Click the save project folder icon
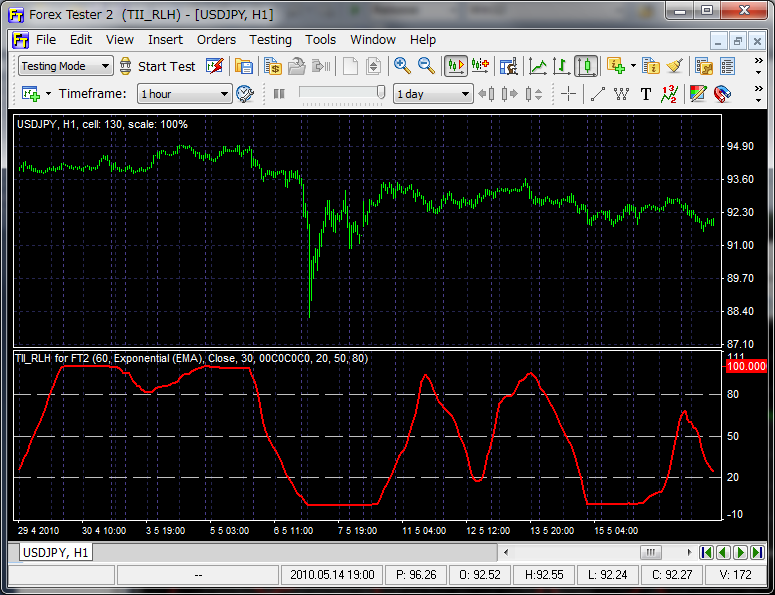 244,66
